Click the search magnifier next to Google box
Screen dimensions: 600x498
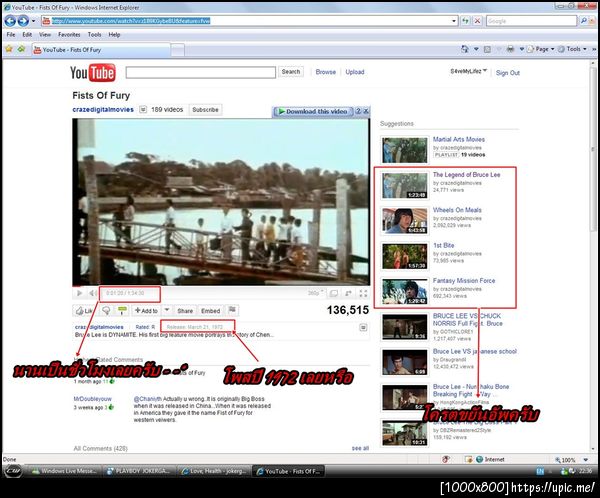[584, 21]
